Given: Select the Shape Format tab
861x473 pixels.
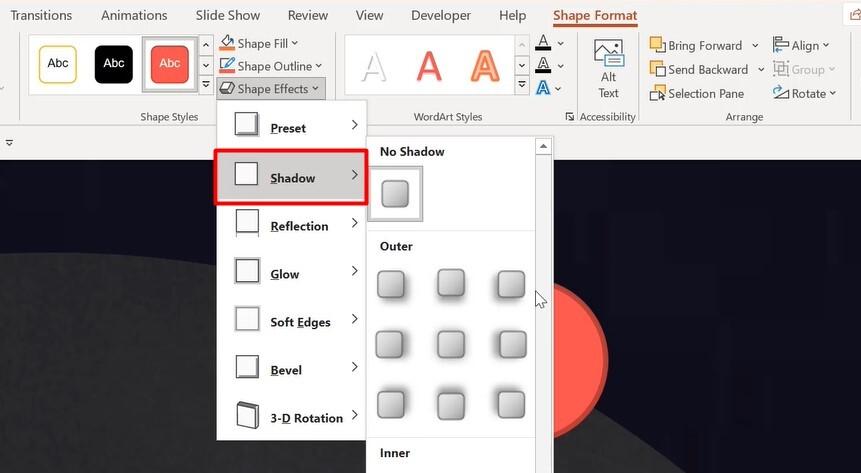Looking at the screenshot, I should [x=595, y=15].
